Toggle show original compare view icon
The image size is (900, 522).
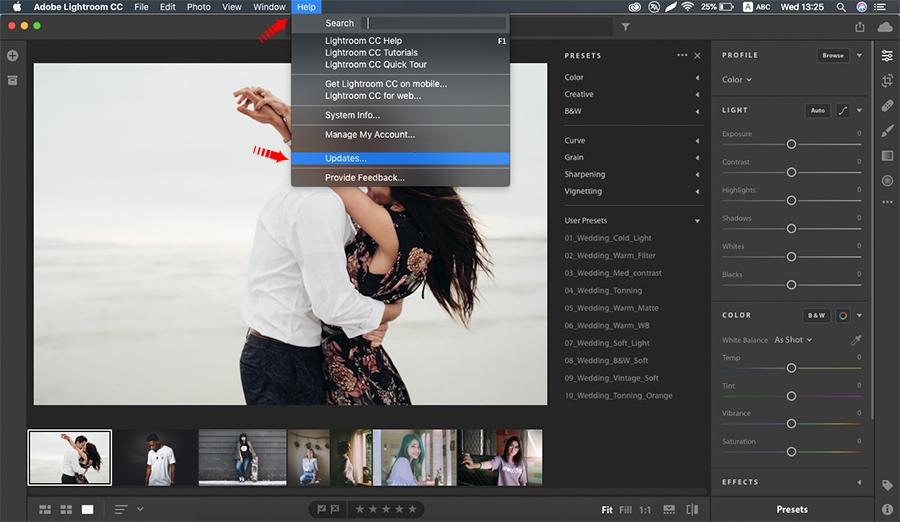point(690,509)
